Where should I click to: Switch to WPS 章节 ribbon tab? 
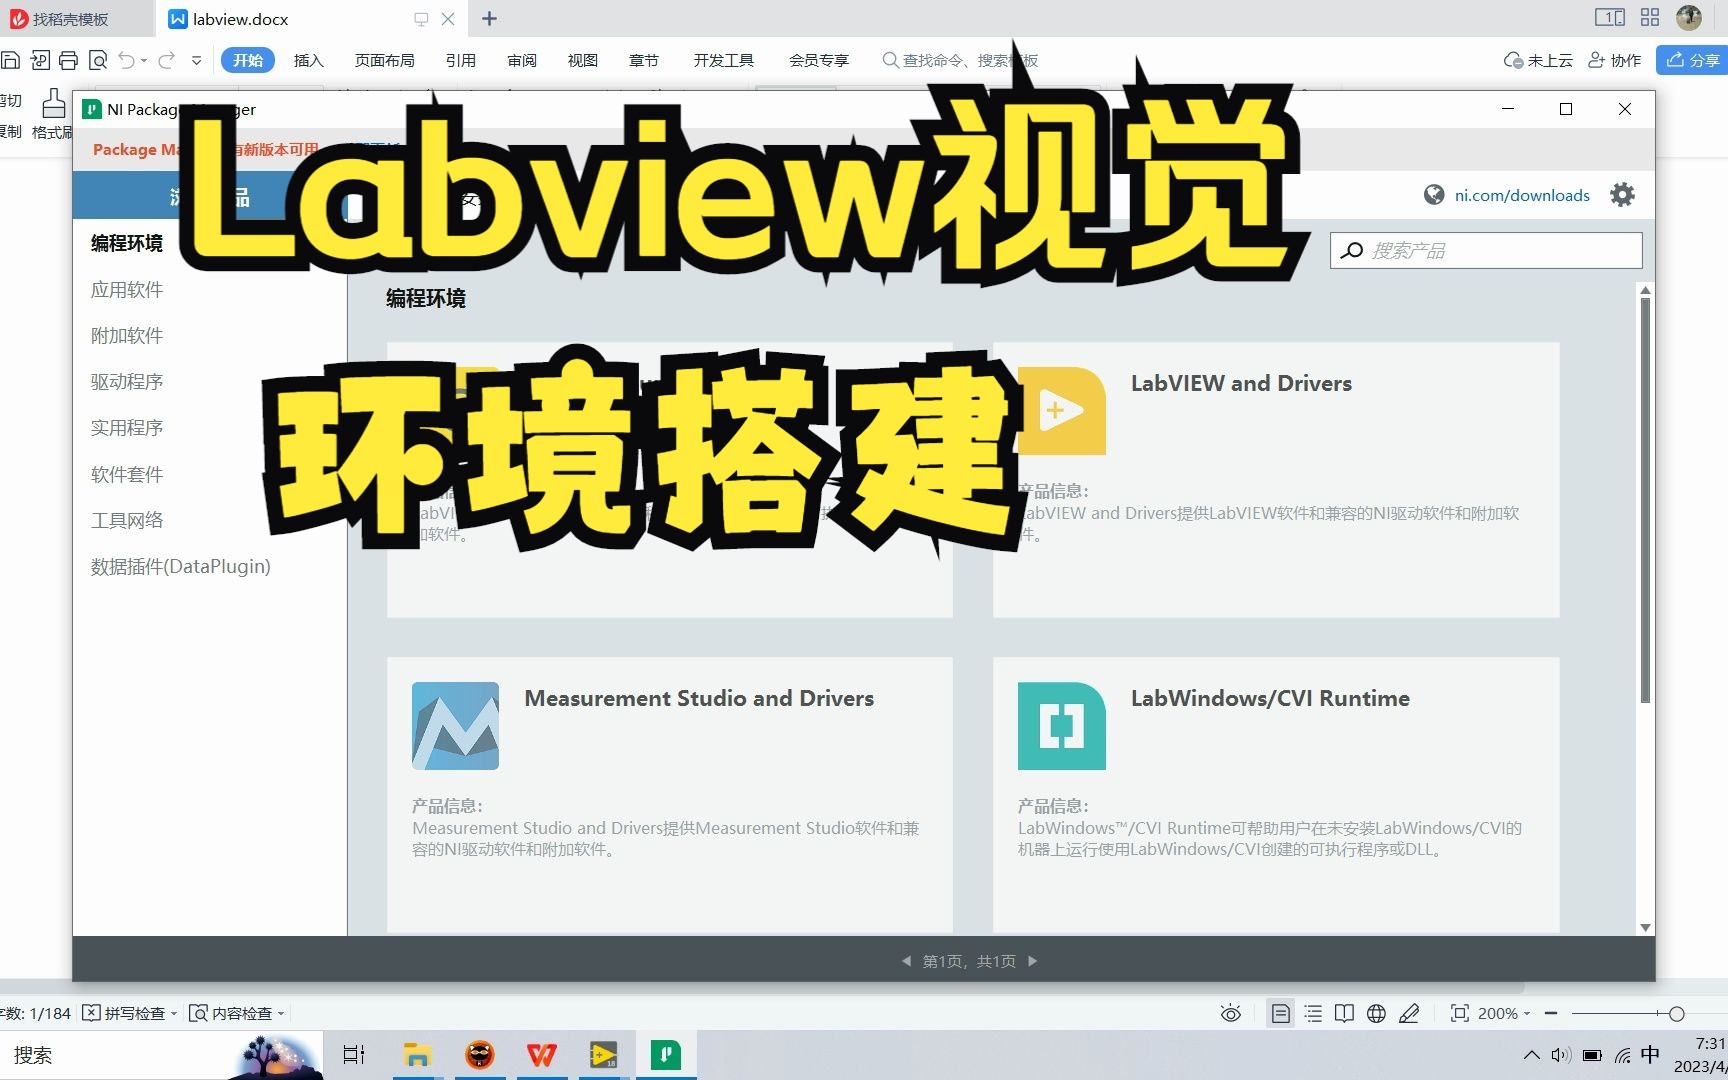point(644,60)
